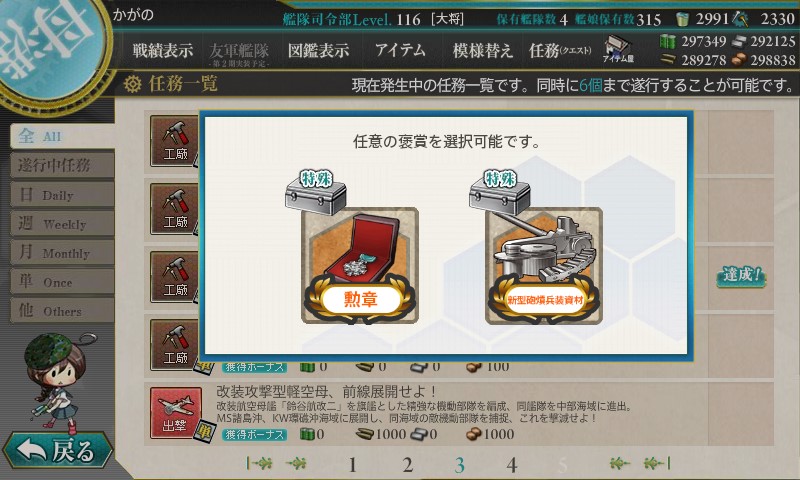Show Once-only quests
Image resolution: width=800 pixels, height=480 pixels.
(x=62, y=282)
